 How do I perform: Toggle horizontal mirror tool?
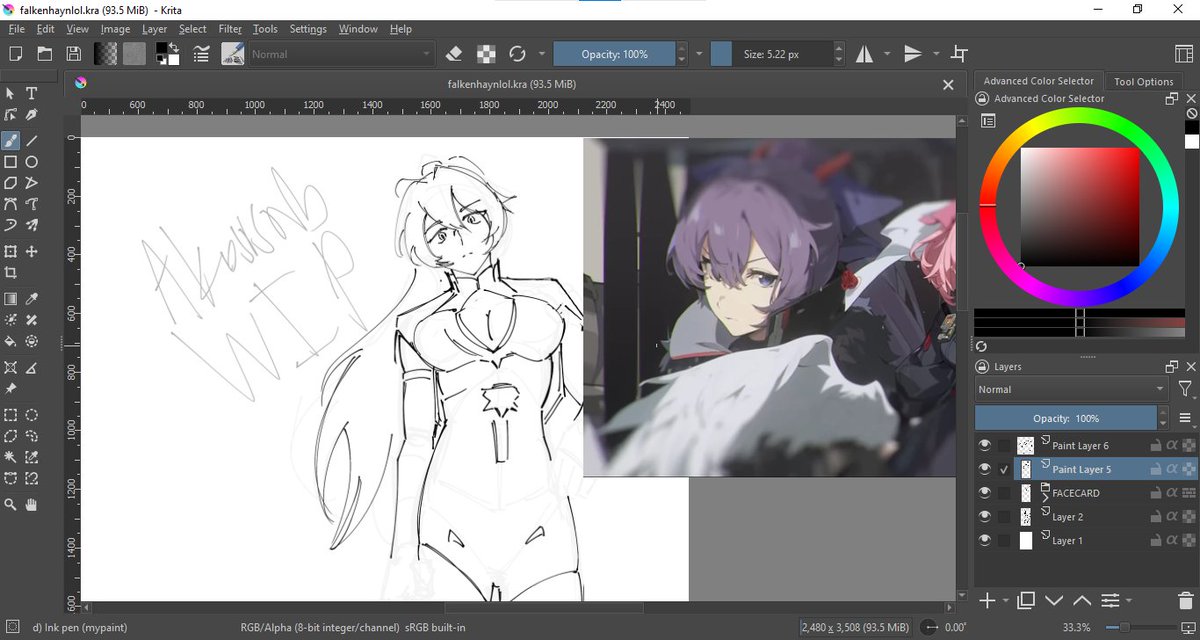[864, 54]
